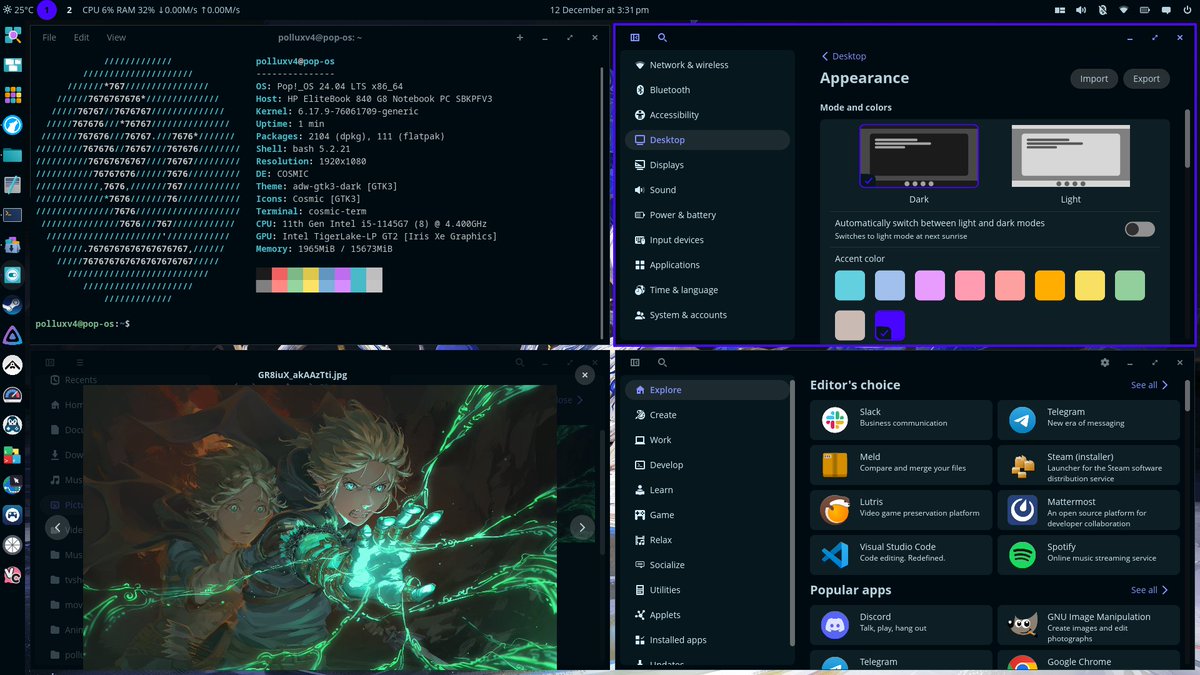This screenshot has width=1200, height=675.
Task: Expand Popular apps See all chevron
Action: tap(1165, 590)
